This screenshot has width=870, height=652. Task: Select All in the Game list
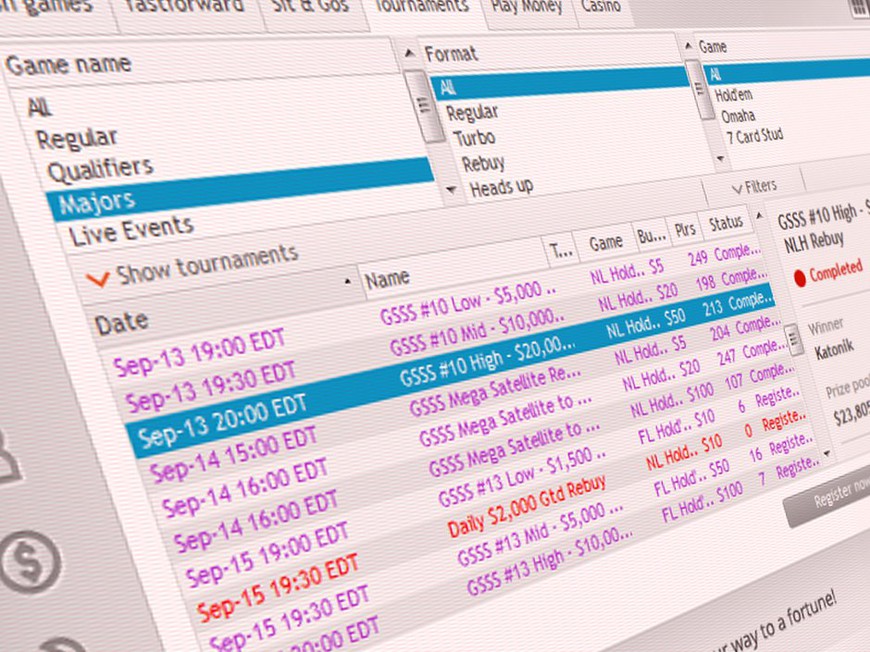click(x=787, y=71)
